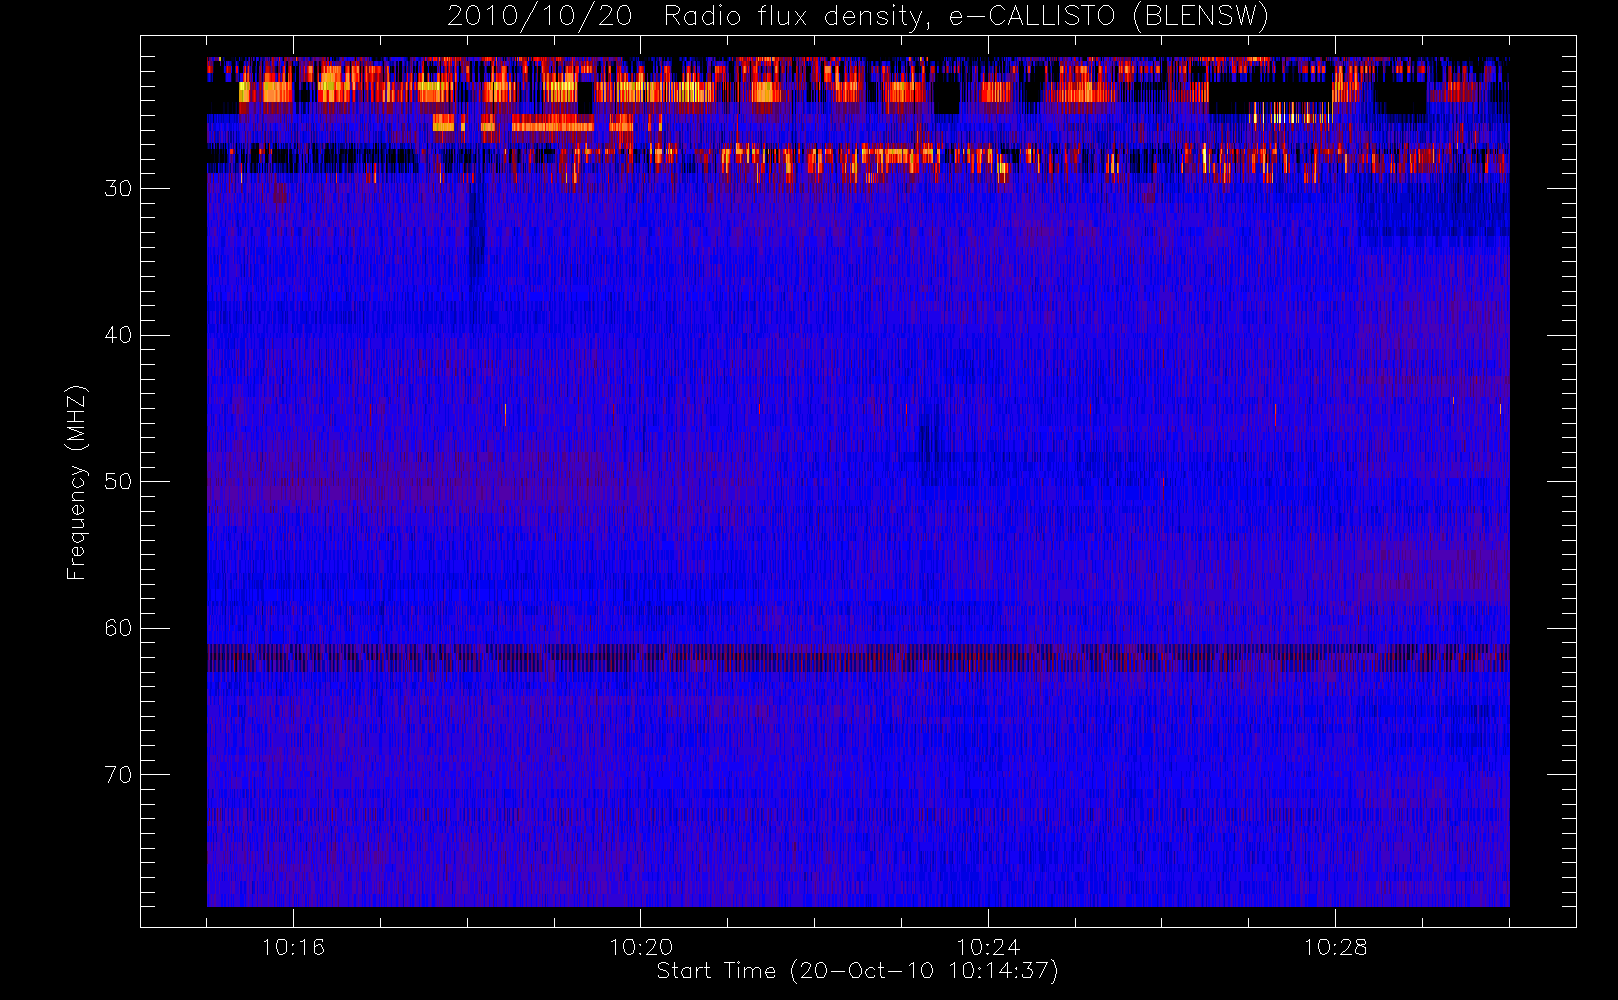The image size is (1618, 1000).
Task: Click the 50 frequency tick label
Action: click(x=118, y=482)
